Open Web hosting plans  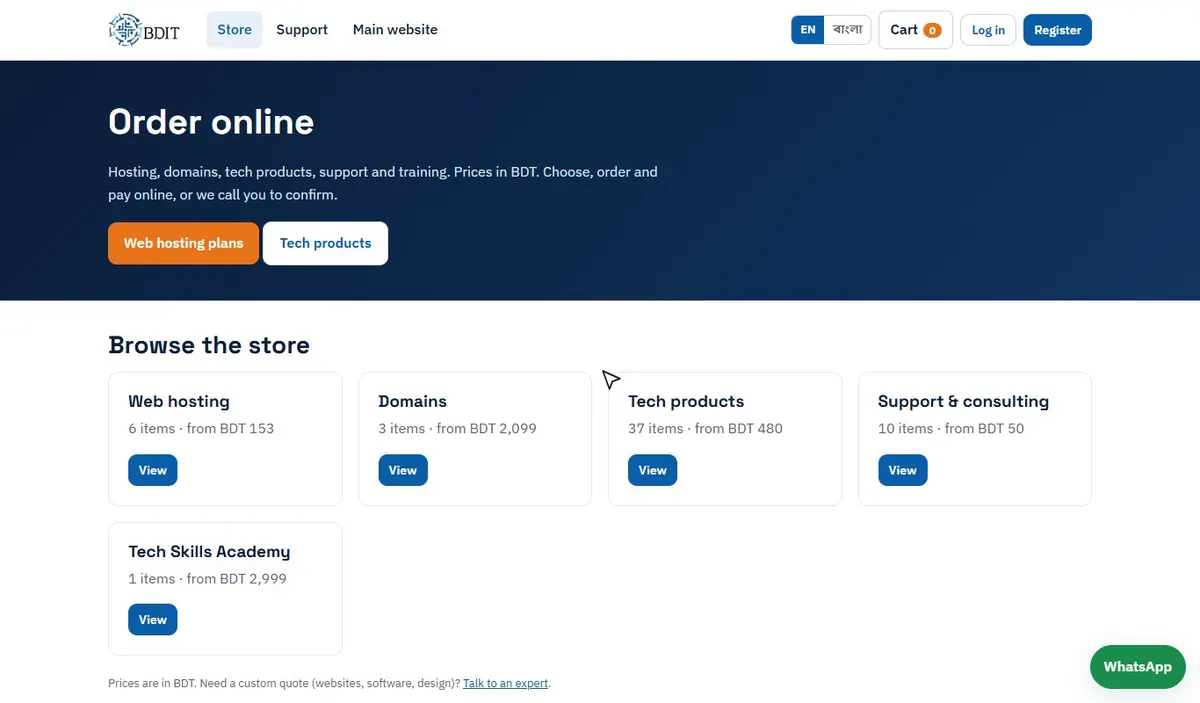point(183,243)
